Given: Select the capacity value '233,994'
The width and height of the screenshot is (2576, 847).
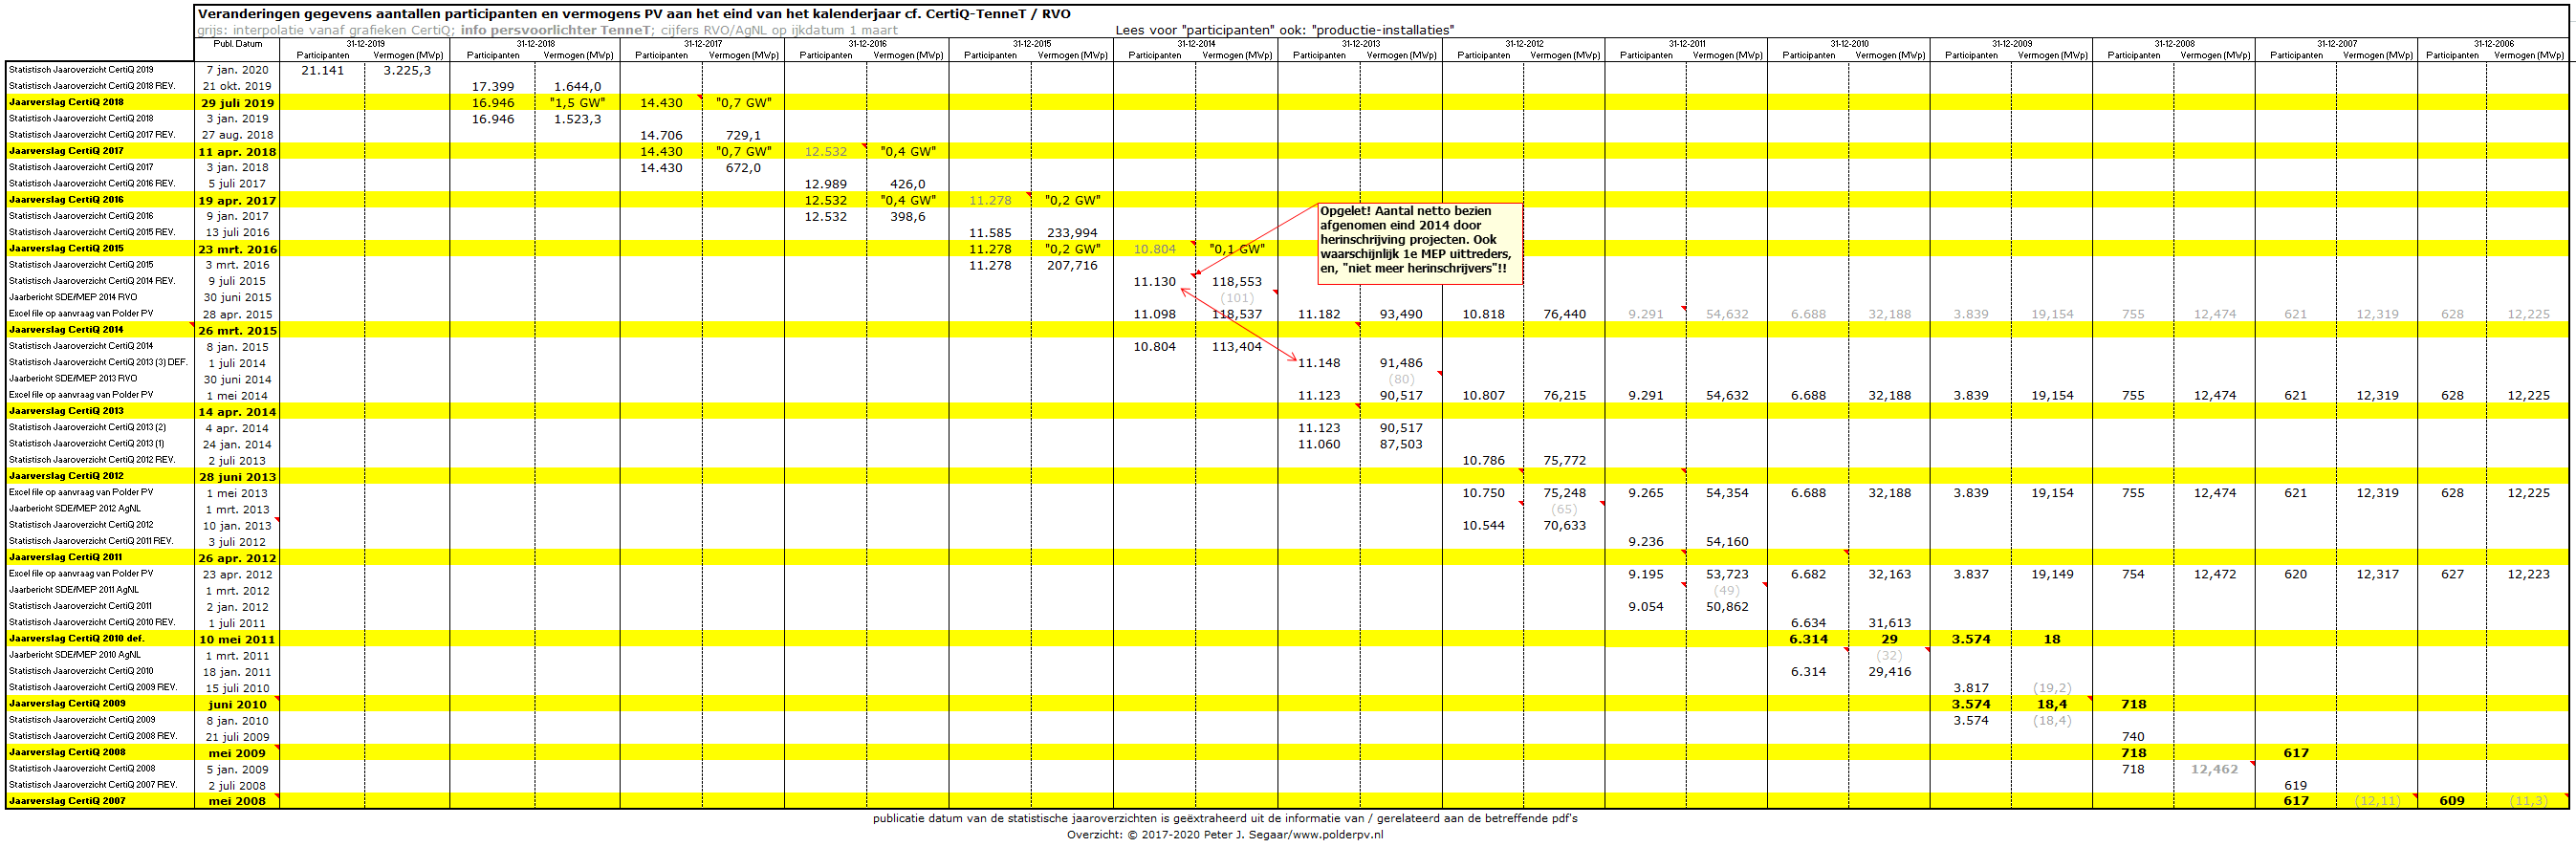Looking at the screenshot, I should [x=1072, y=233].
